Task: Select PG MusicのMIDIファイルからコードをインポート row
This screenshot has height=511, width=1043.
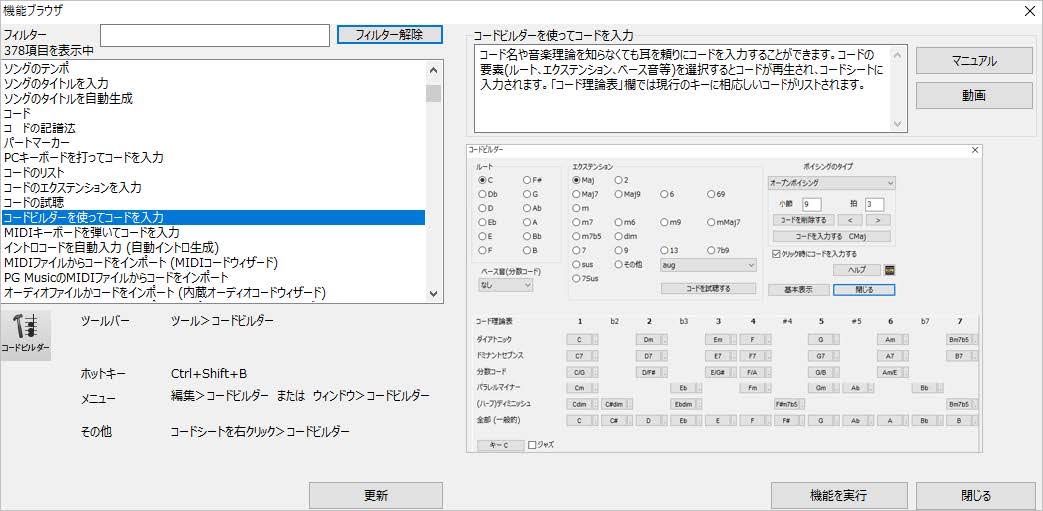Action: pos(213,277)
